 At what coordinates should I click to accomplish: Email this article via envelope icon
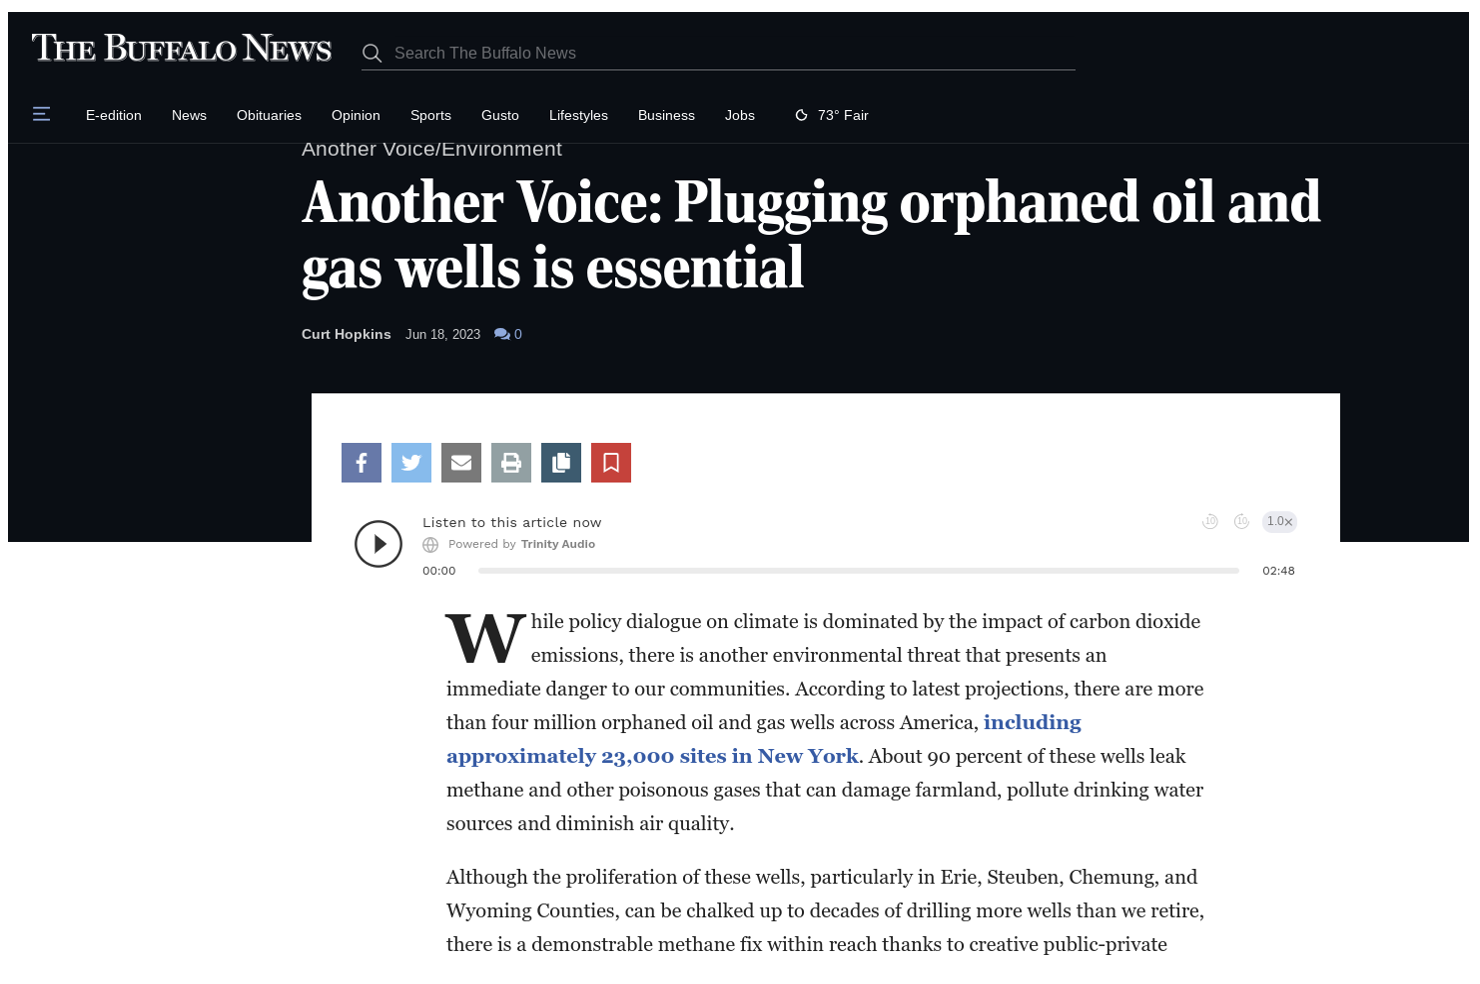pos(461,463)
